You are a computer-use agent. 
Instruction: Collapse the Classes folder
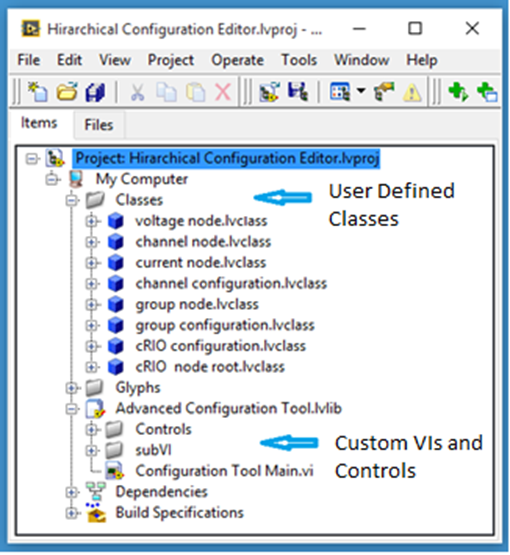(x=72, y=201)
